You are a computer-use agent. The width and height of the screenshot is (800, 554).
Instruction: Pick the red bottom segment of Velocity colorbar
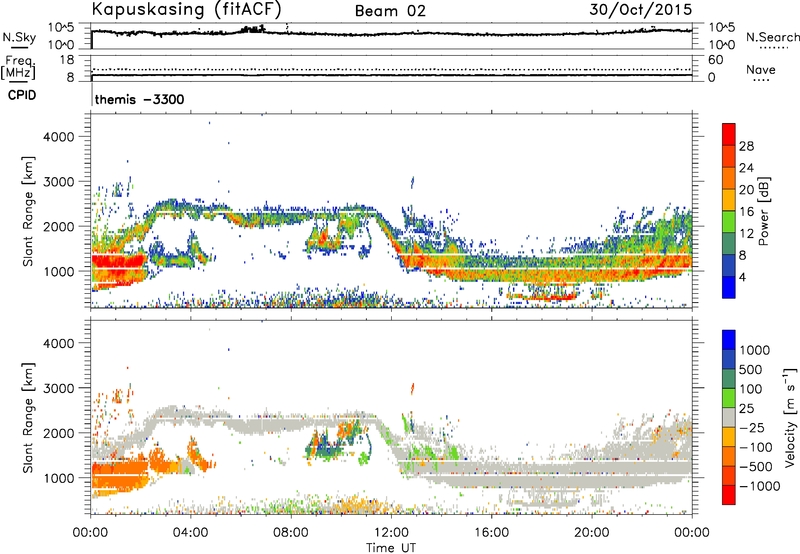pos(729,495)
